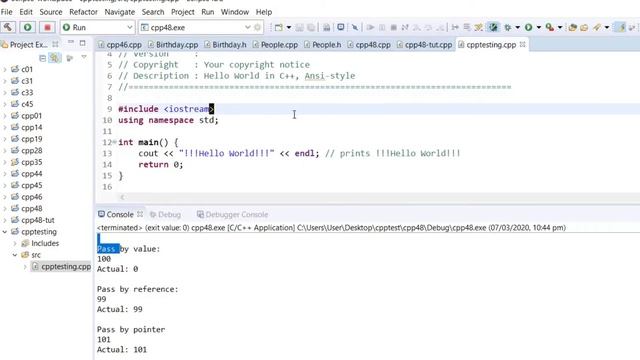Click the Print icon in the toolbar
The width and height of the screenshot is (640, 360).
pyautogui.click(x=327, y=27)
